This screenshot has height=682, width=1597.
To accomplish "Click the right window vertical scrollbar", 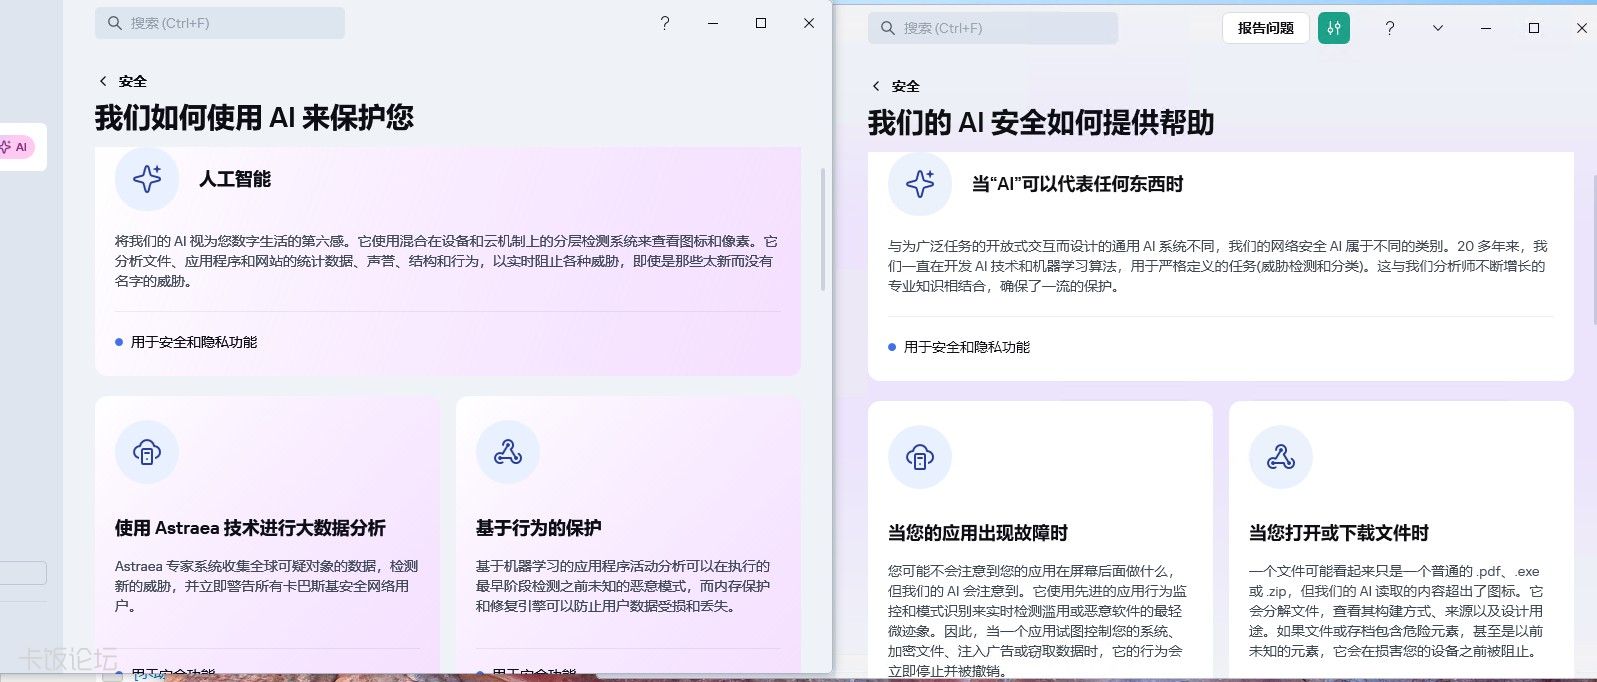I will [x=1594, y=249].
